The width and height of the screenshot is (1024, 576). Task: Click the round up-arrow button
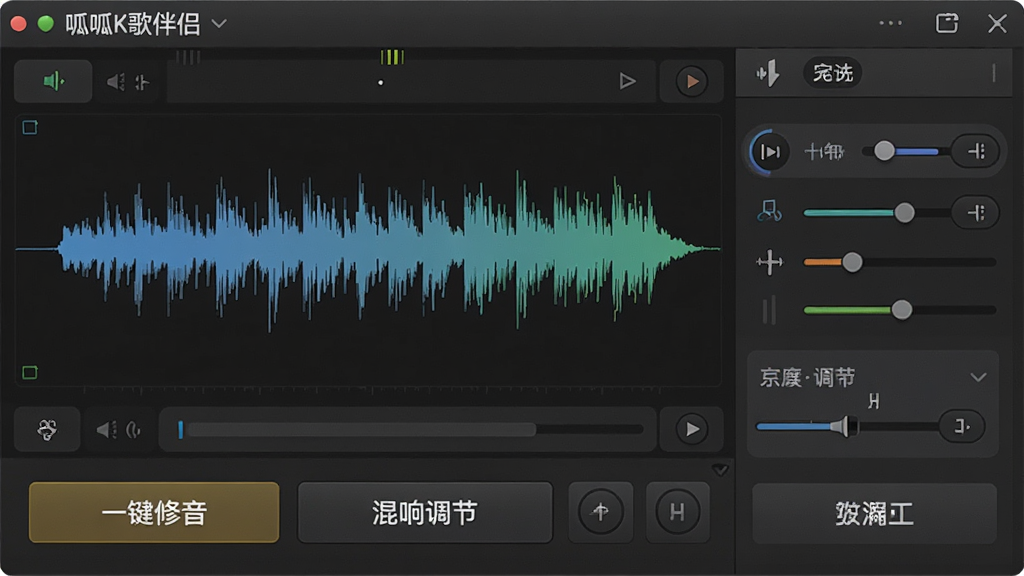pos(601,512)
